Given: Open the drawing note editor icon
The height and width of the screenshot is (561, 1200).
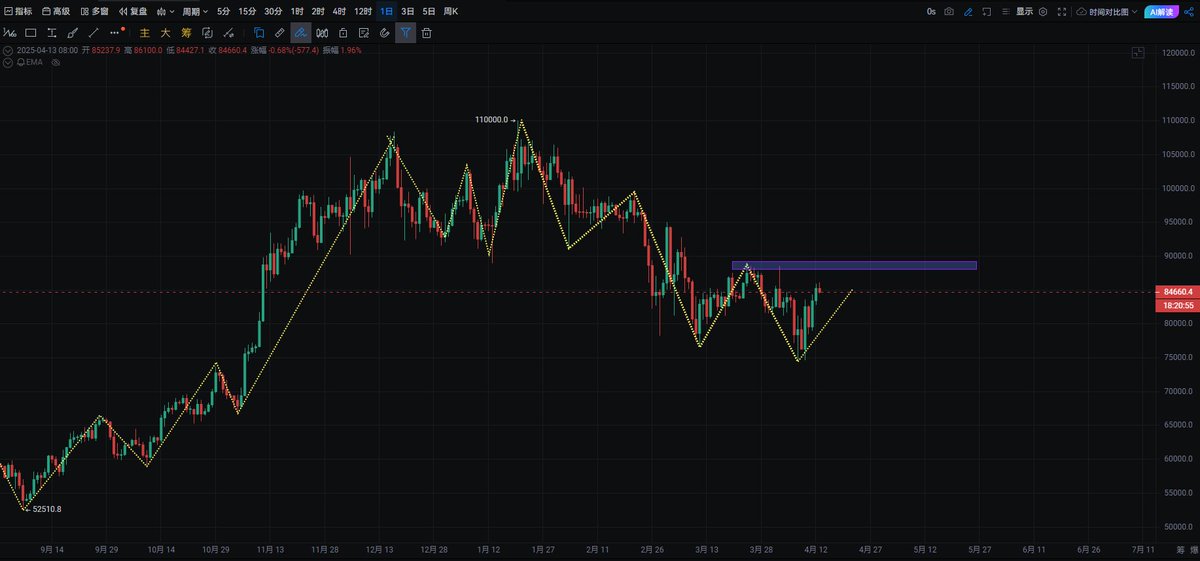Looking at the screenshot, I should [x=364, y=32].
